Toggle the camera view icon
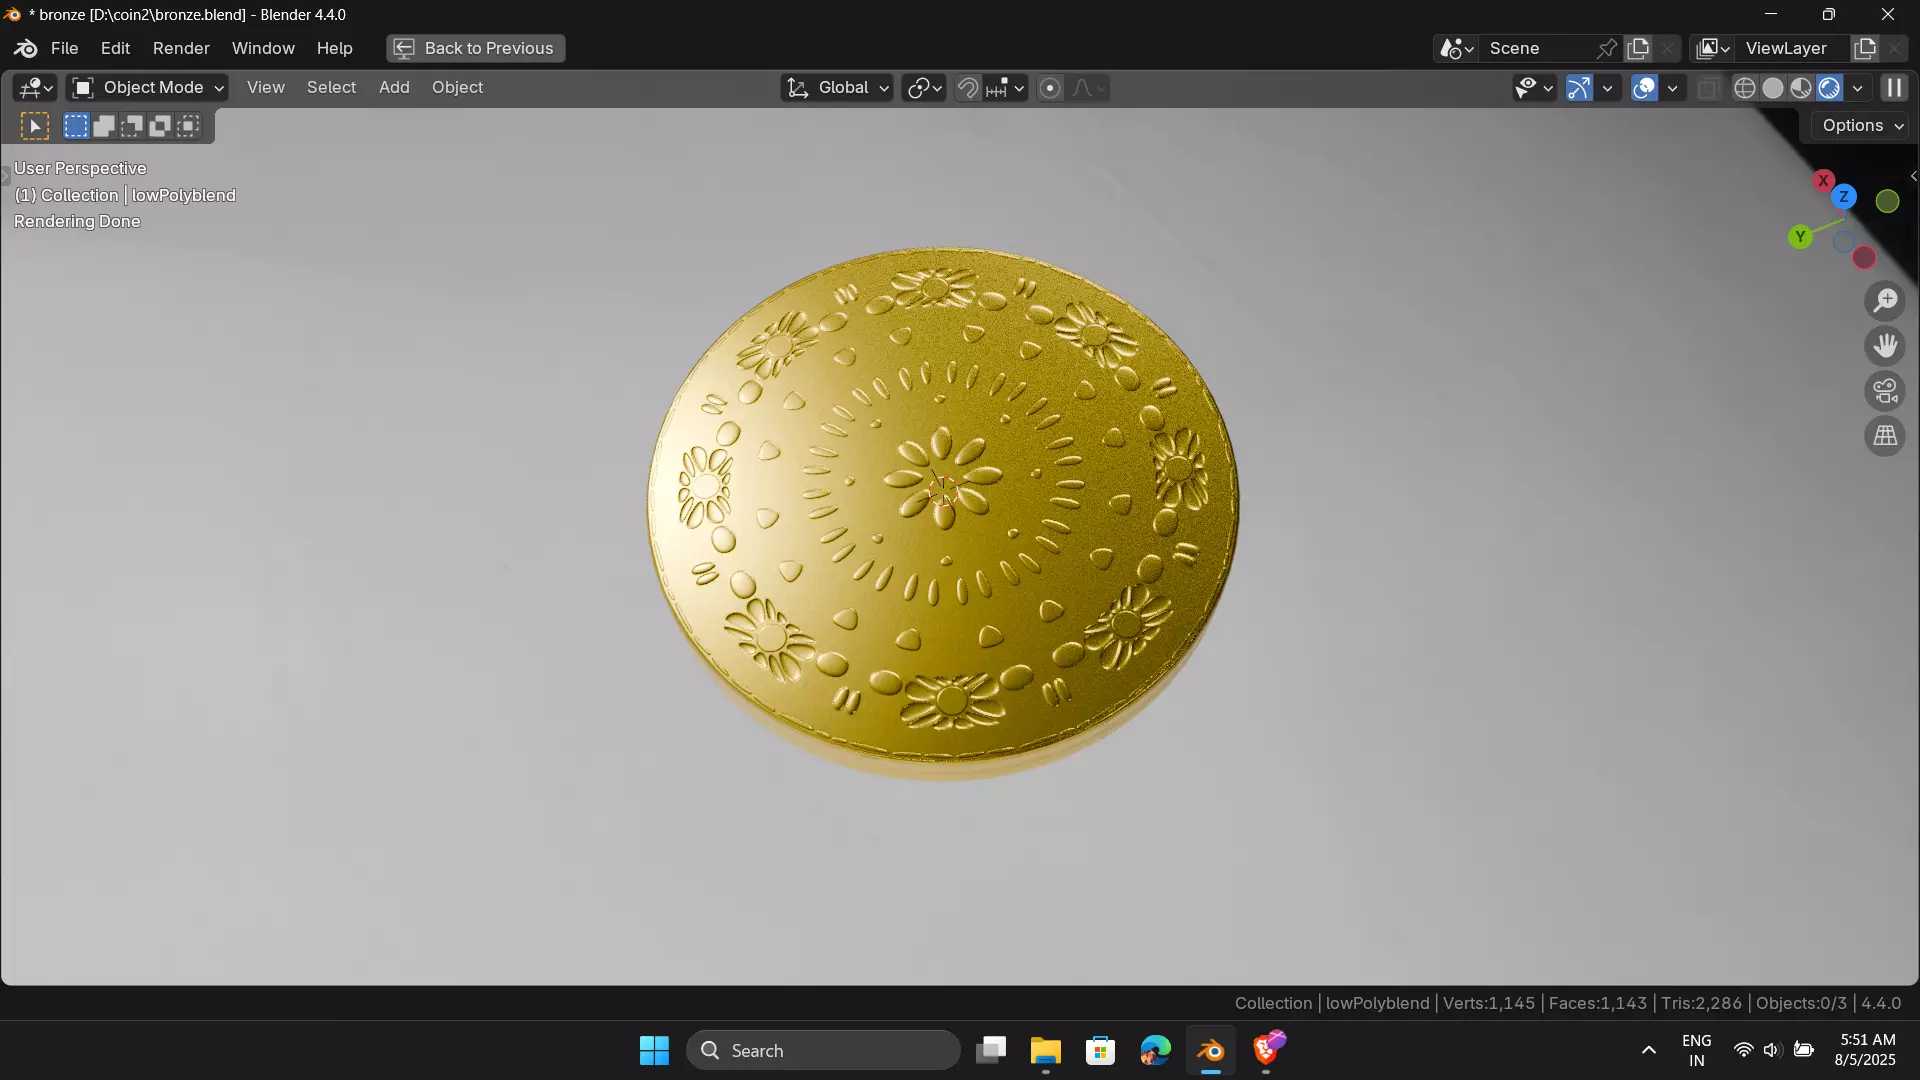The height and width of the screenshot is (1080, 1920). click(1885, 391)
